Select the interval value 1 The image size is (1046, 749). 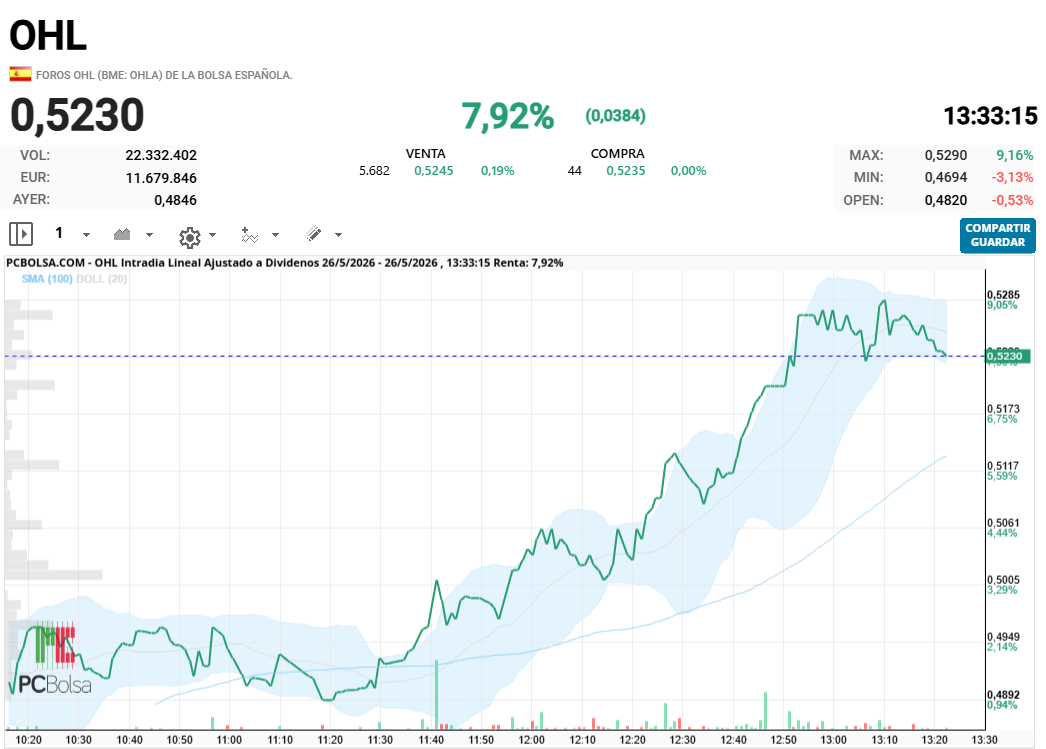click(59, 233)
